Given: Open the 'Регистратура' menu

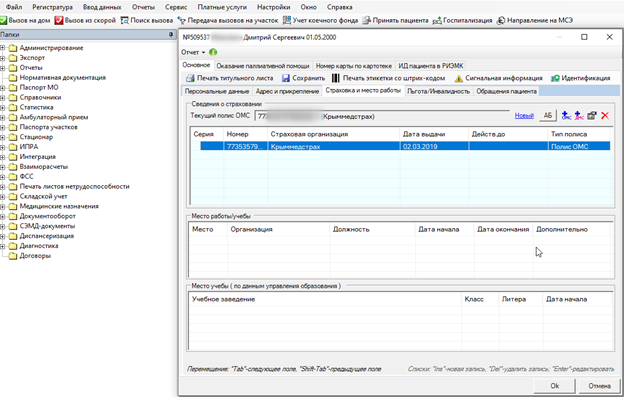Looking at the screenshot, I should coord(53,7).
